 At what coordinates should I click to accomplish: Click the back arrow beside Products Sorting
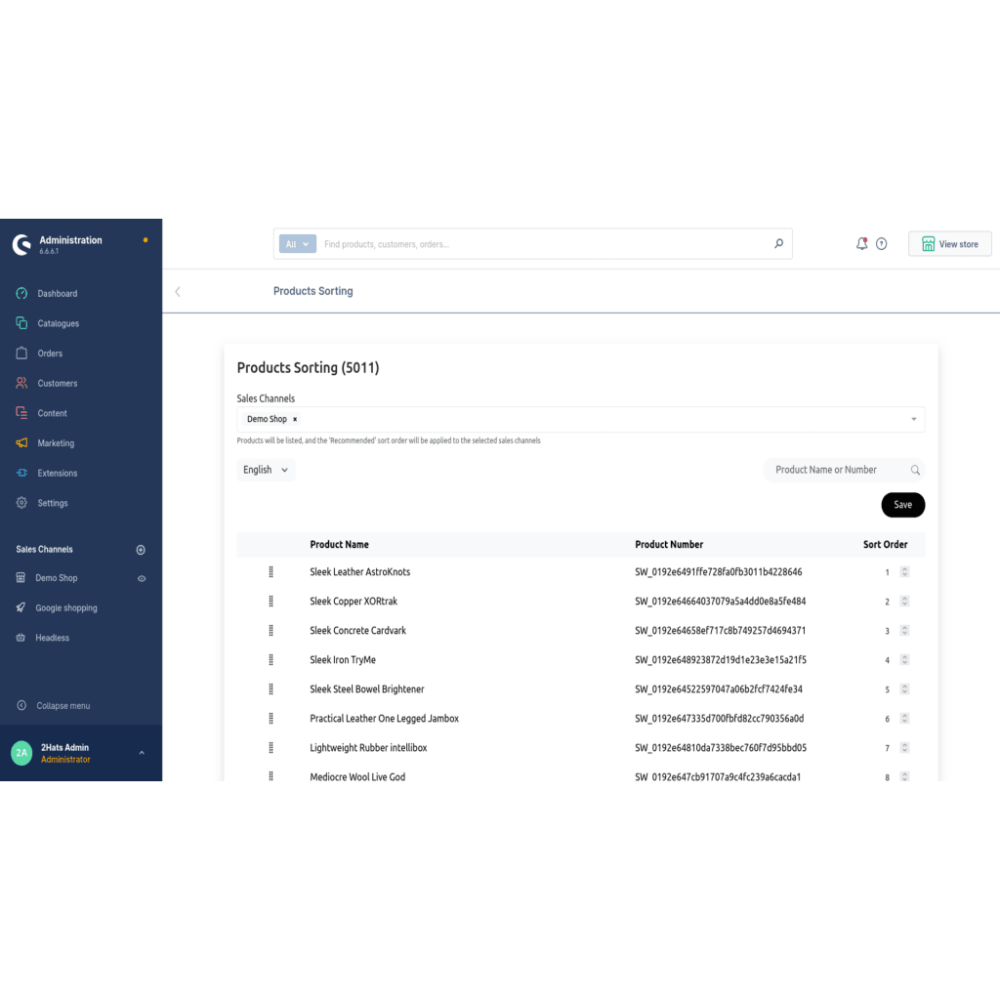coord(178,292)
